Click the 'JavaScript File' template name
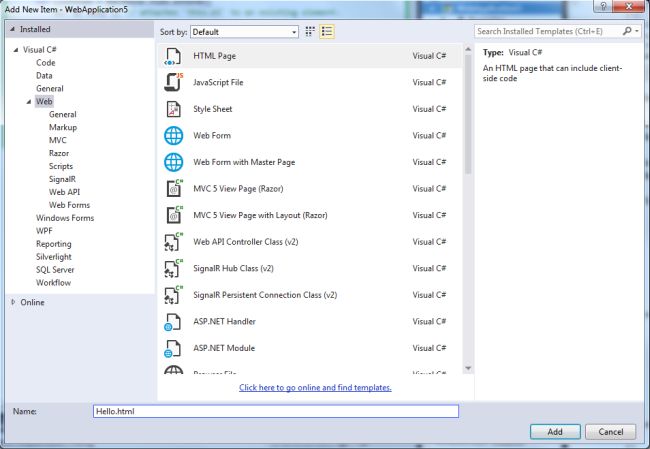The height and width of the screenshot is (449, 650). click(x=218, y=83)
